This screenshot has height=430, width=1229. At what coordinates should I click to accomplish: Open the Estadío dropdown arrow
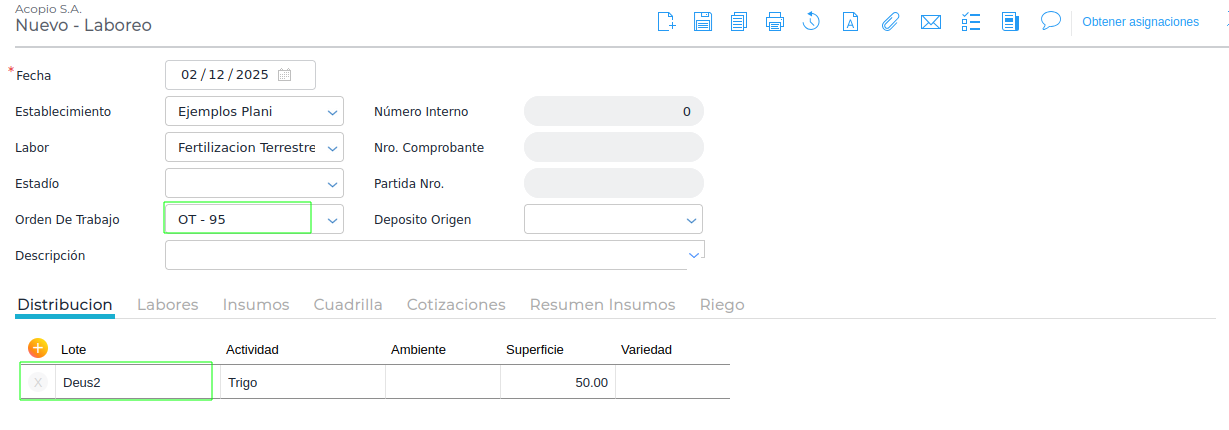[x=332, y=184]
